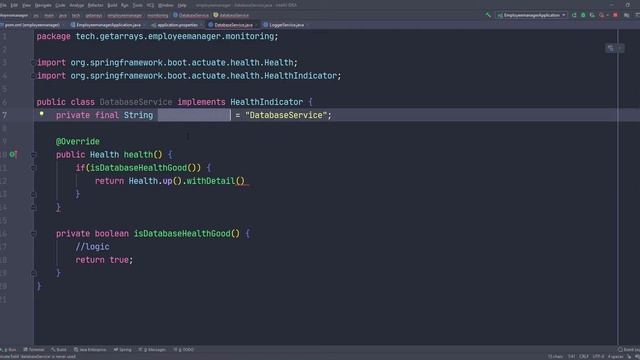Open the Build menu
Viewport: 640px width, 360px height.
112,5
